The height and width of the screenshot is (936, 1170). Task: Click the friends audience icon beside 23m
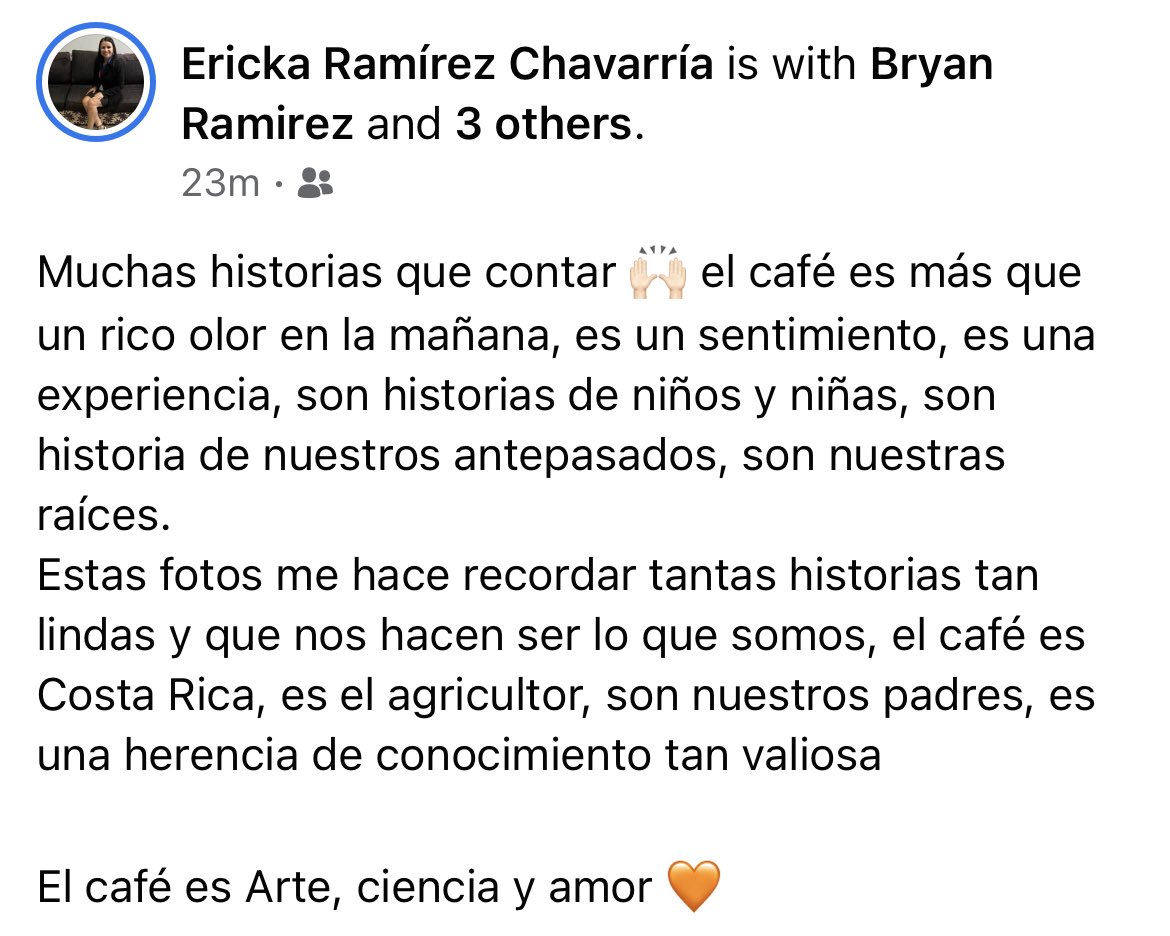(315, 183)
